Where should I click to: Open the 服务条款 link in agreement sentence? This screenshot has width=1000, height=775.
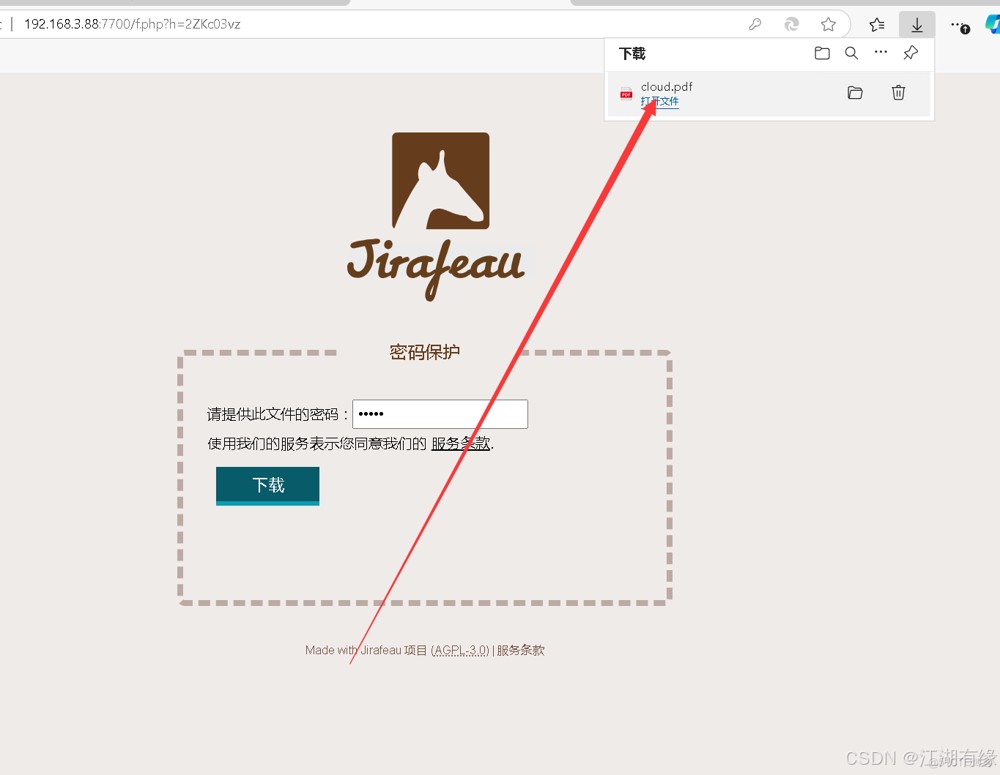[460, 444]
